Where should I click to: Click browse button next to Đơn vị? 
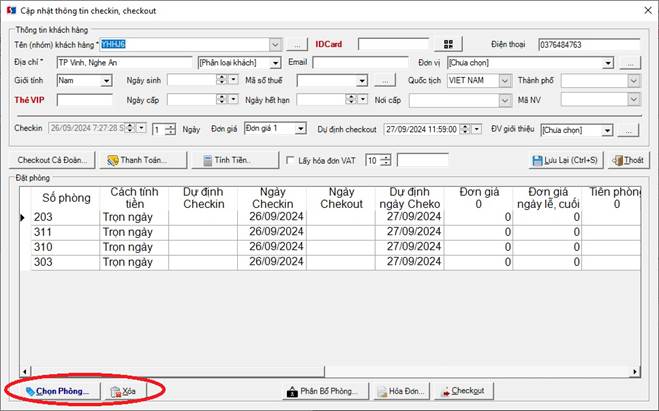(630, 63)
